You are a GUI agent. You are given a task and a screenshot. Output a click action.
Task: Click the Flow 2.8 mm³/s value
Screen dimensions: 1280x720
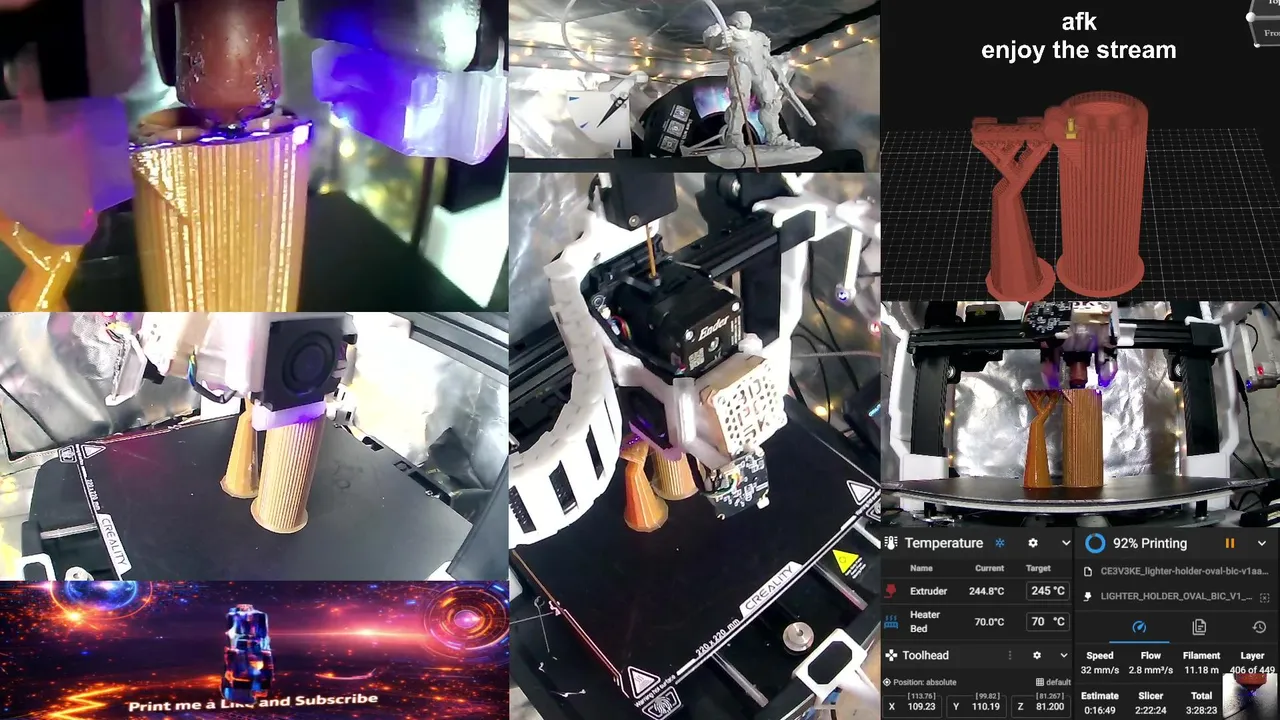point(1150,670)
